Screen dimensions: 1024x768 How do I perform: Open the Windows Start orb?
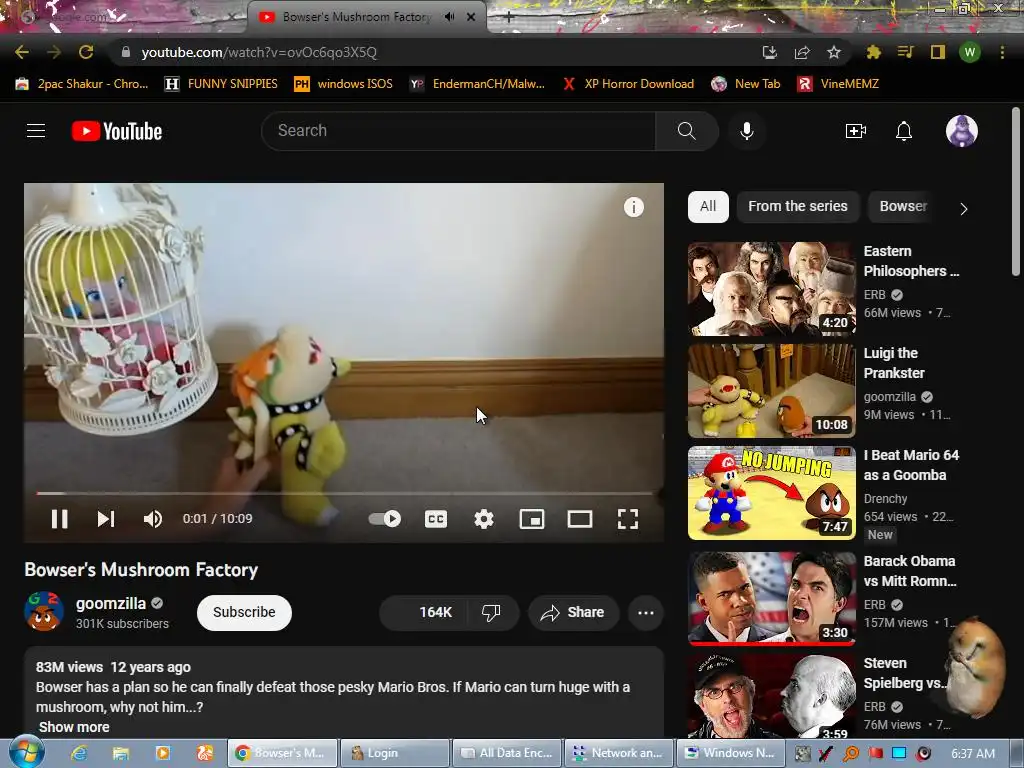[26, 752]
